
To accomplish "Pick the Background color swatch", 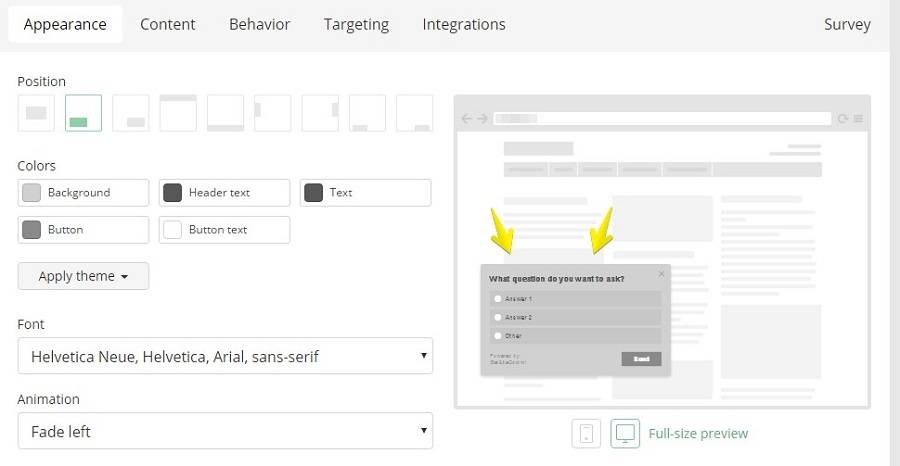I will click(x=31, y=193).
